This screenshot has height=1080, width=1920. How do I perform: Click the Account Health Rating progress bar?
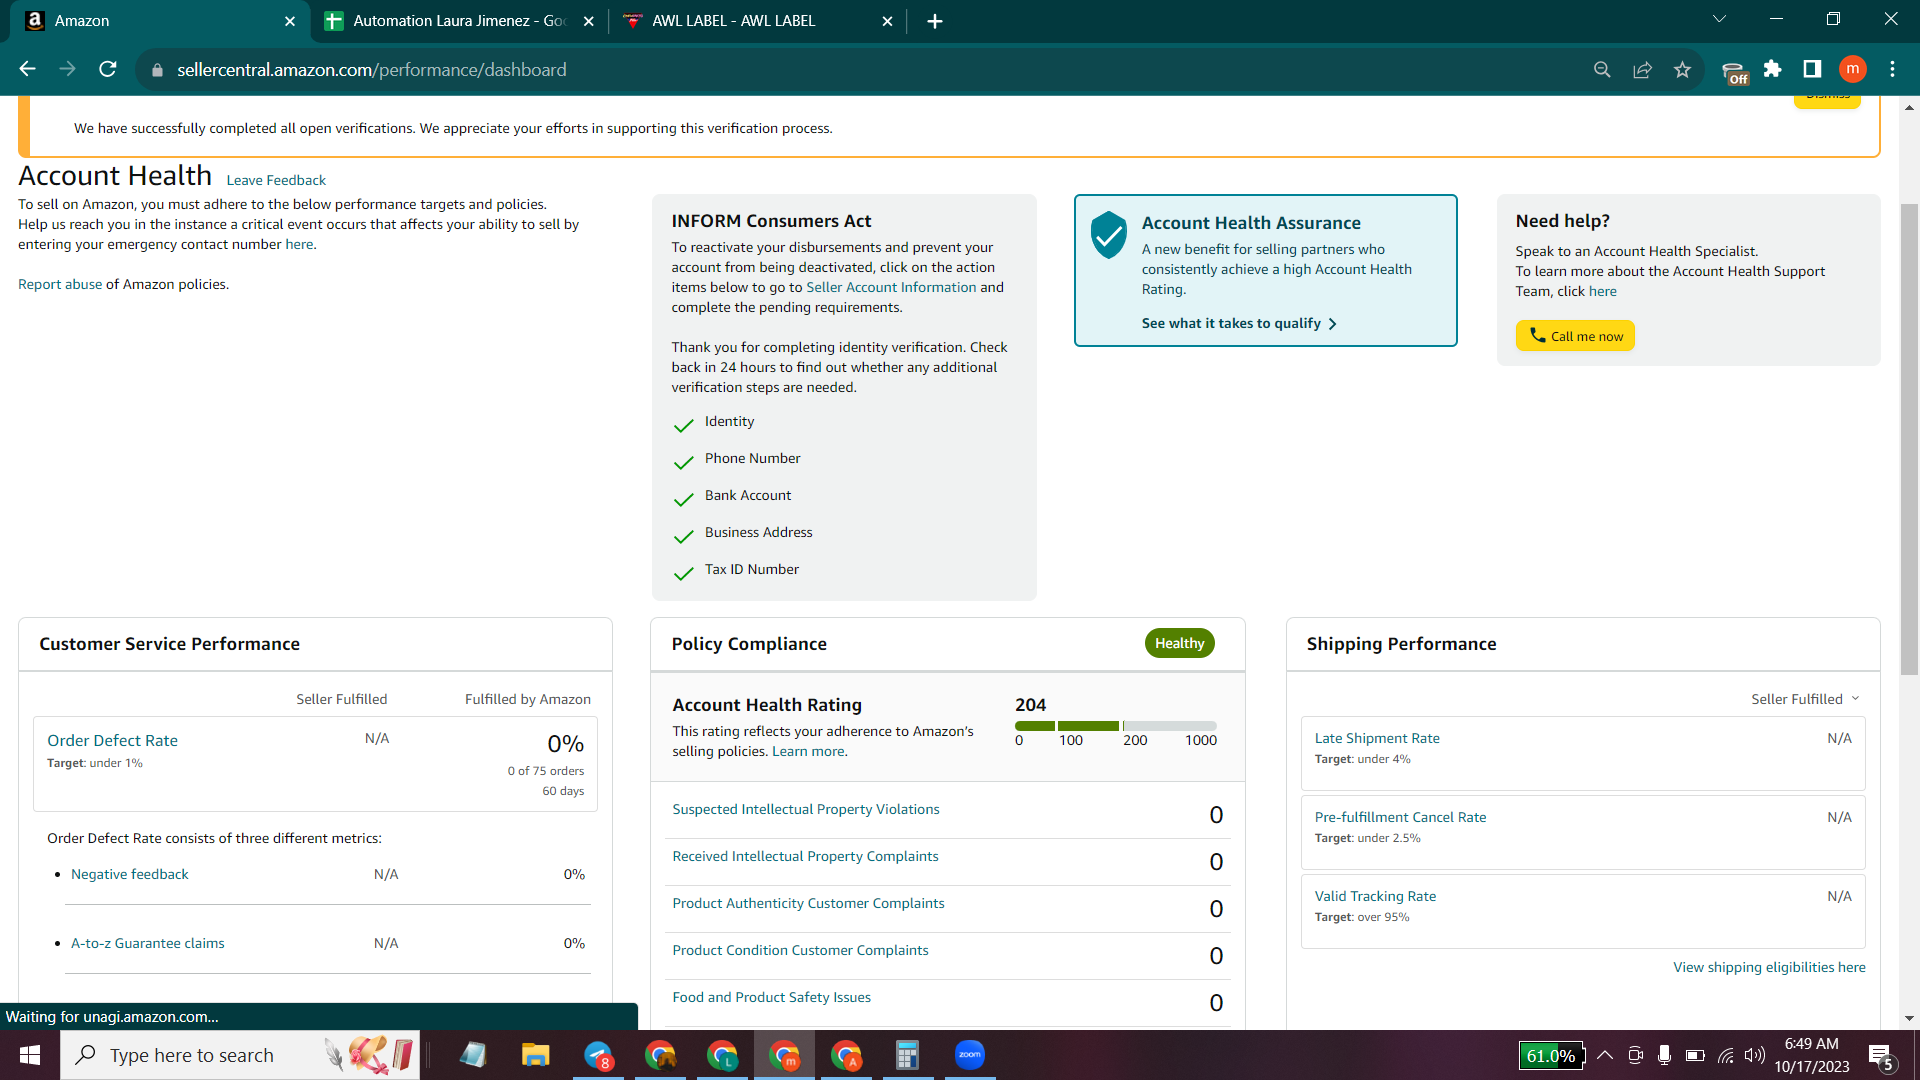[x=1116, y=726]
